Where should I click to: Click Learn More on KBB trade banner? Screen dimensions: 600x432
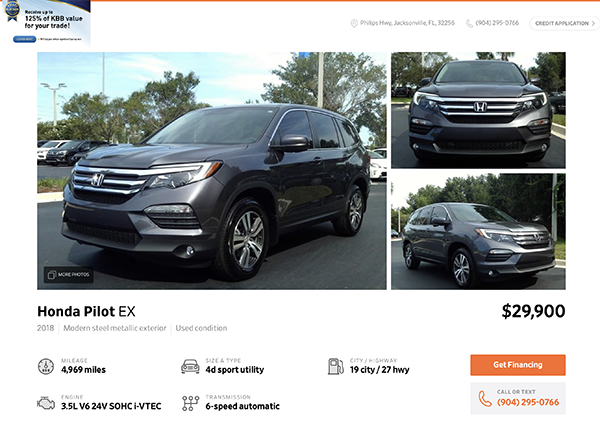point(24,39)
